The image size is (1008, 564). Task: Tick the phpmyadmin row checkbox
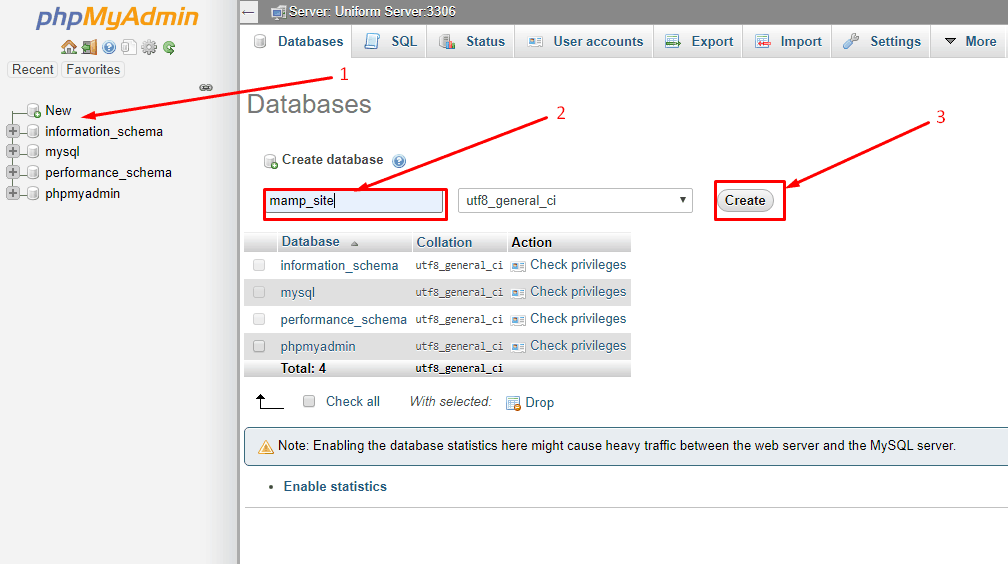coord(259,346)
